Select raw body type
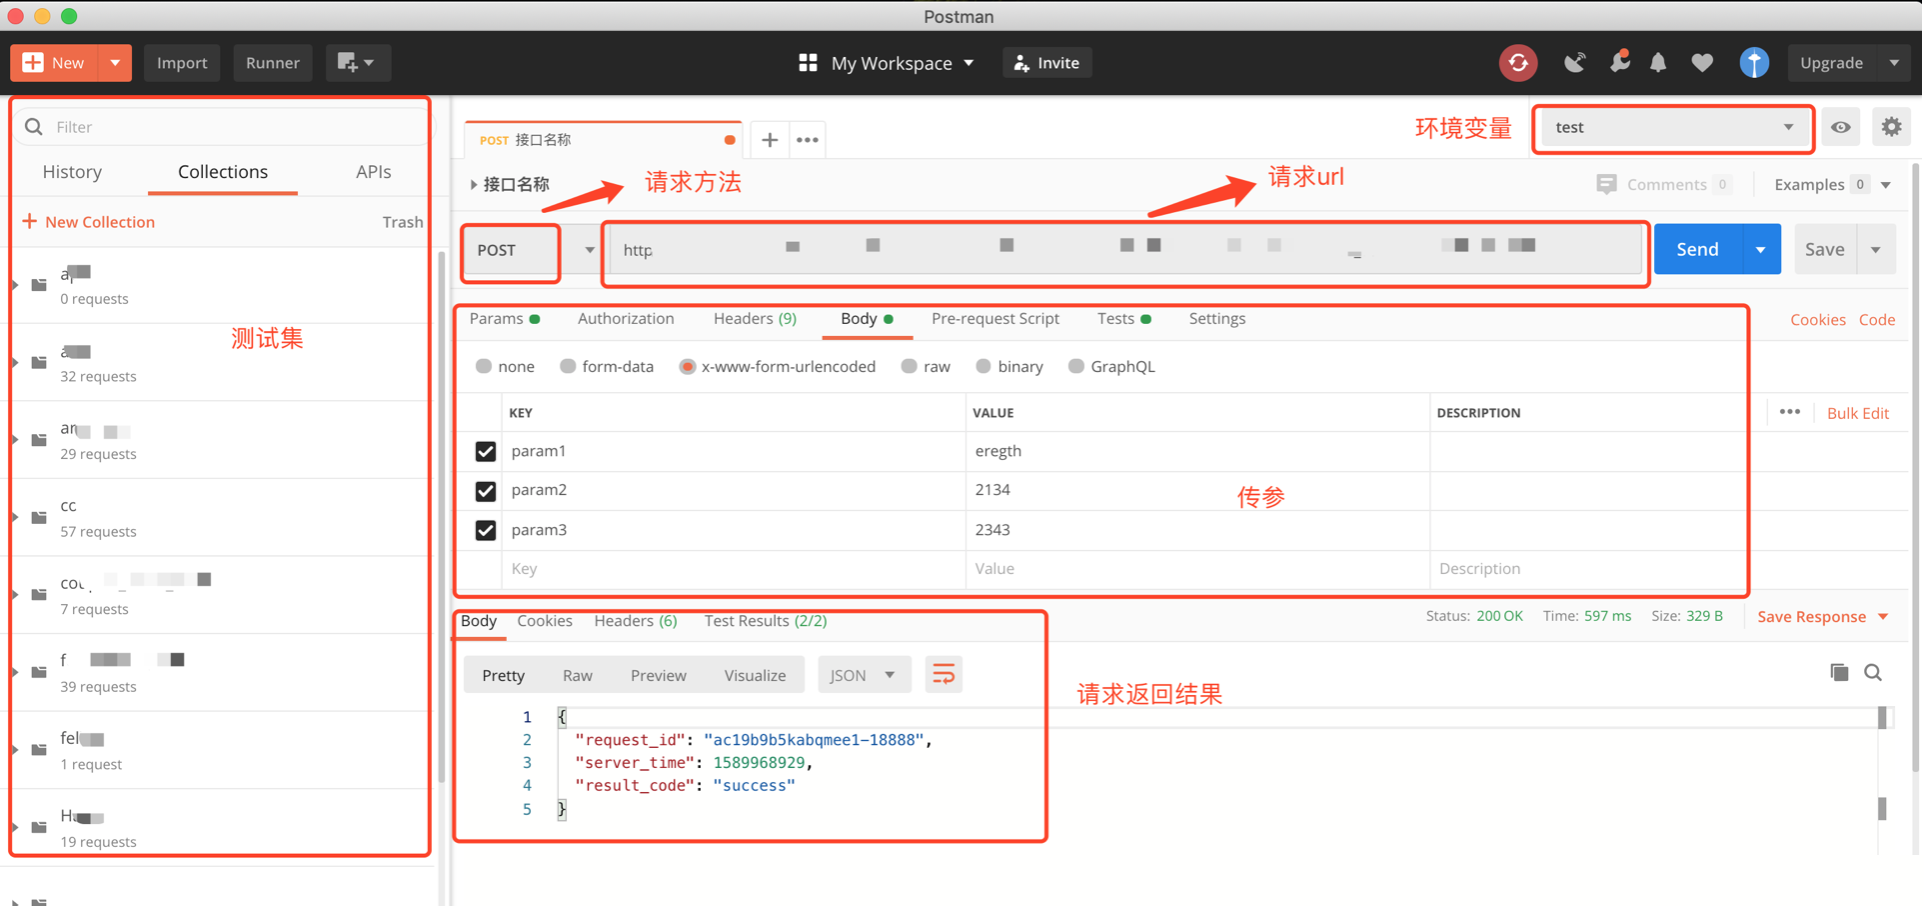The height and width of the screenshot is (906, 1924). click(909, 366)
